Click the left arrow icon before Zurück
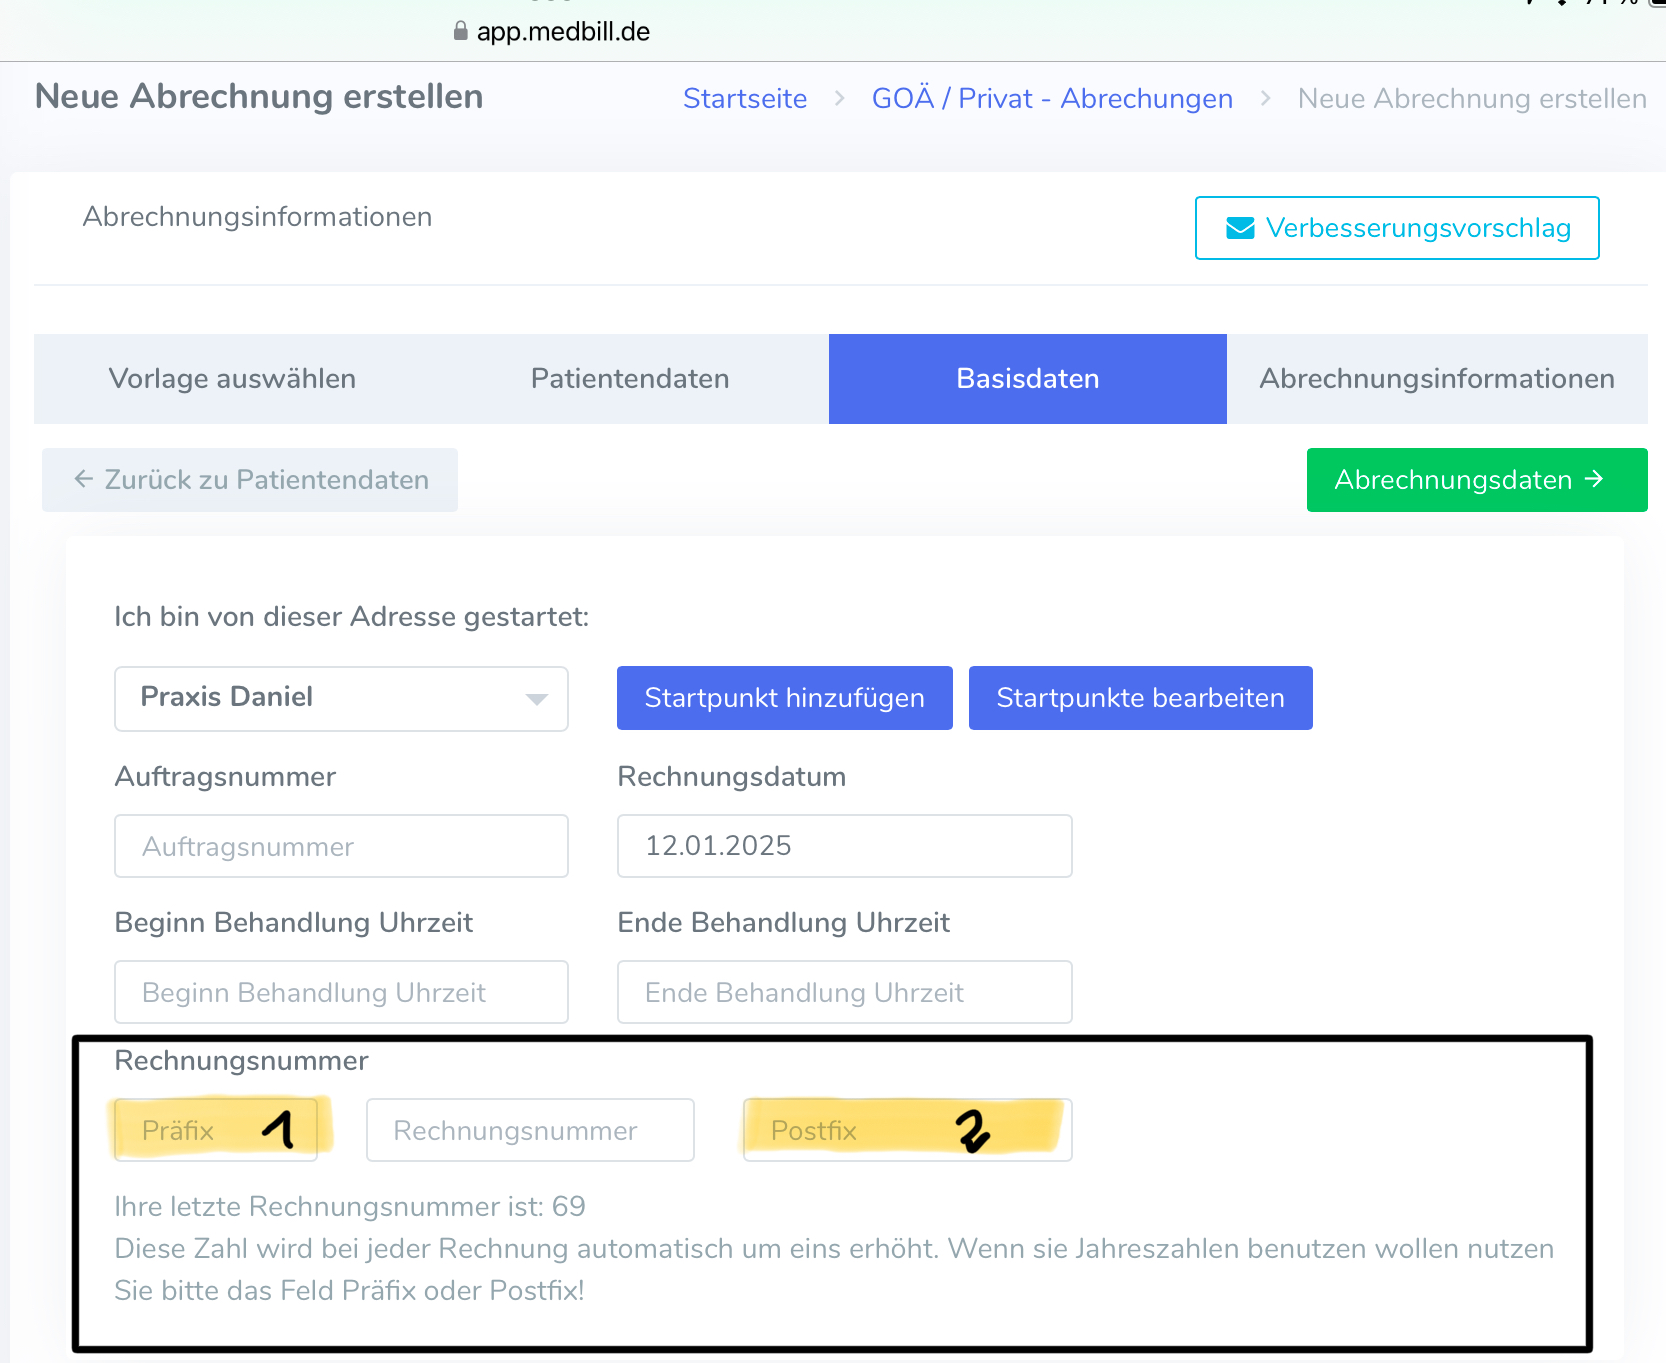This screenshot has height=1363, width=1666. click(x=84, y=480)
